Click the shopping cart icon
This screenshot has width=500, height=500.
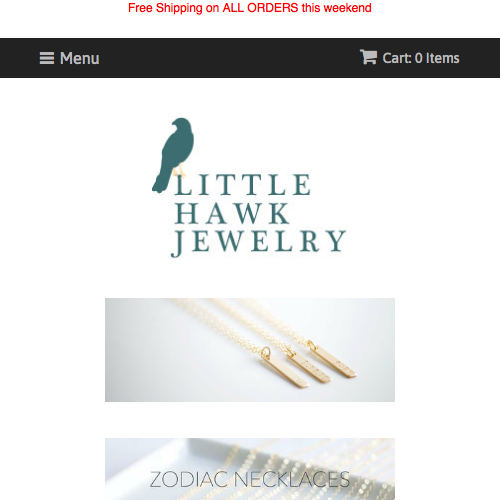(x=368, y=57)
